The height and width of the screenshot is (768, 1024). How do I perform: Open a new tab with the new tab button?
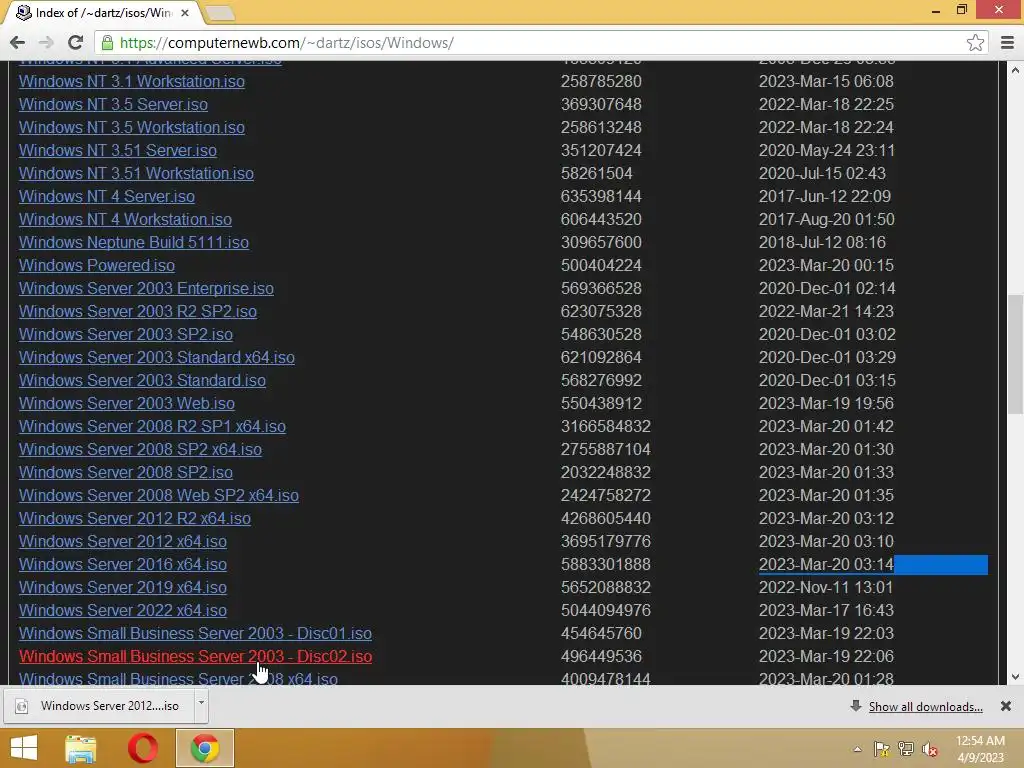point(220,13)
